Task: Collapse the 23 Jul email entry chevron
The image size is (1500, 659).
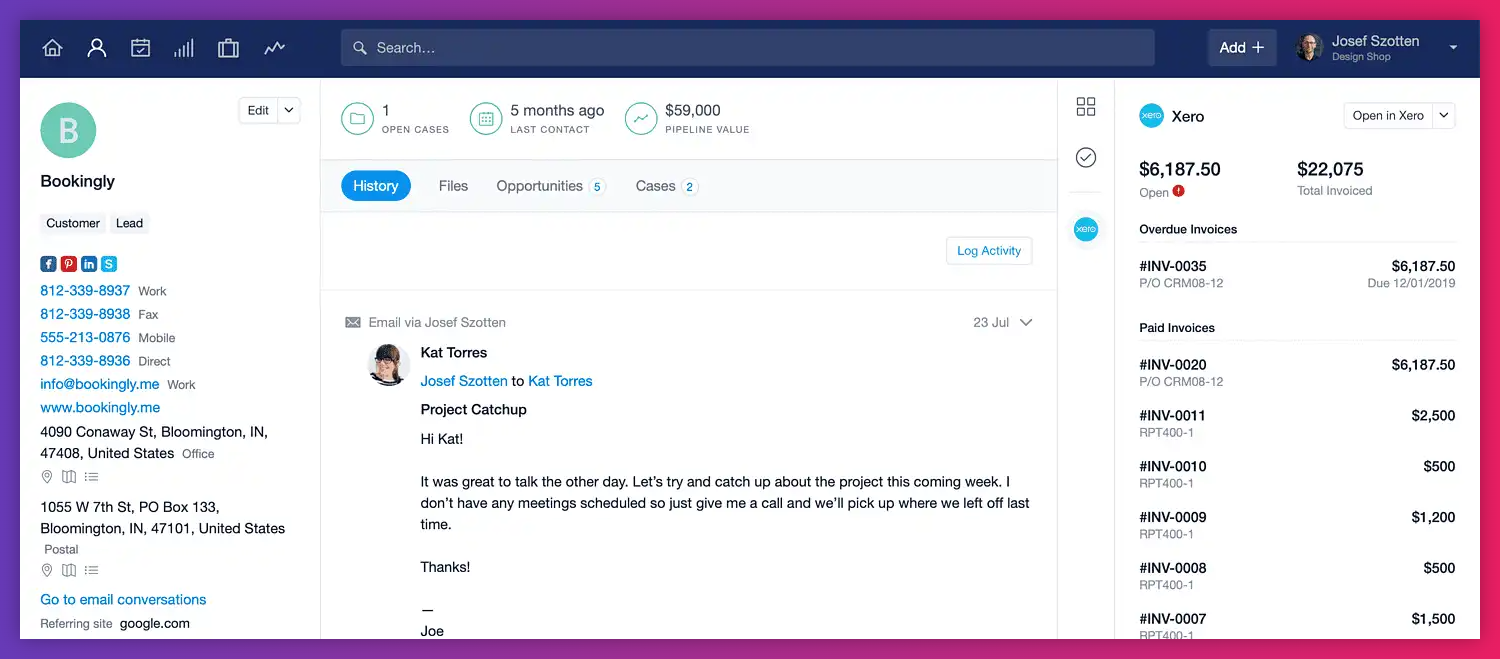Action: (x=1026, y=322)
